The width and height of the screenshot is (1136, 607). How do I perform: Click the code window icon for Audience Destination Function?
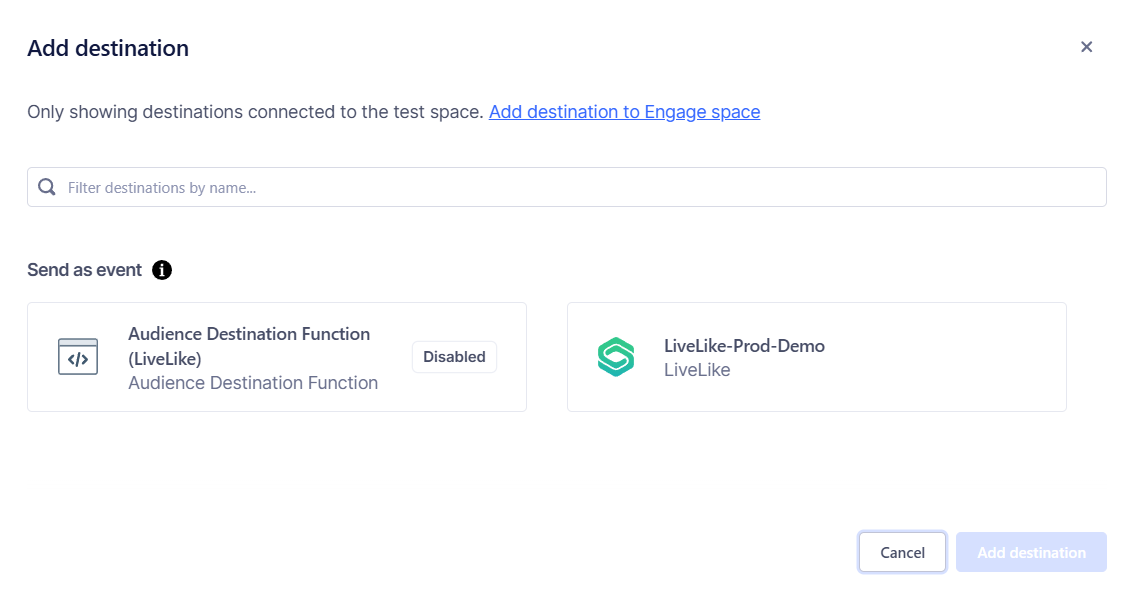[78, 357]
